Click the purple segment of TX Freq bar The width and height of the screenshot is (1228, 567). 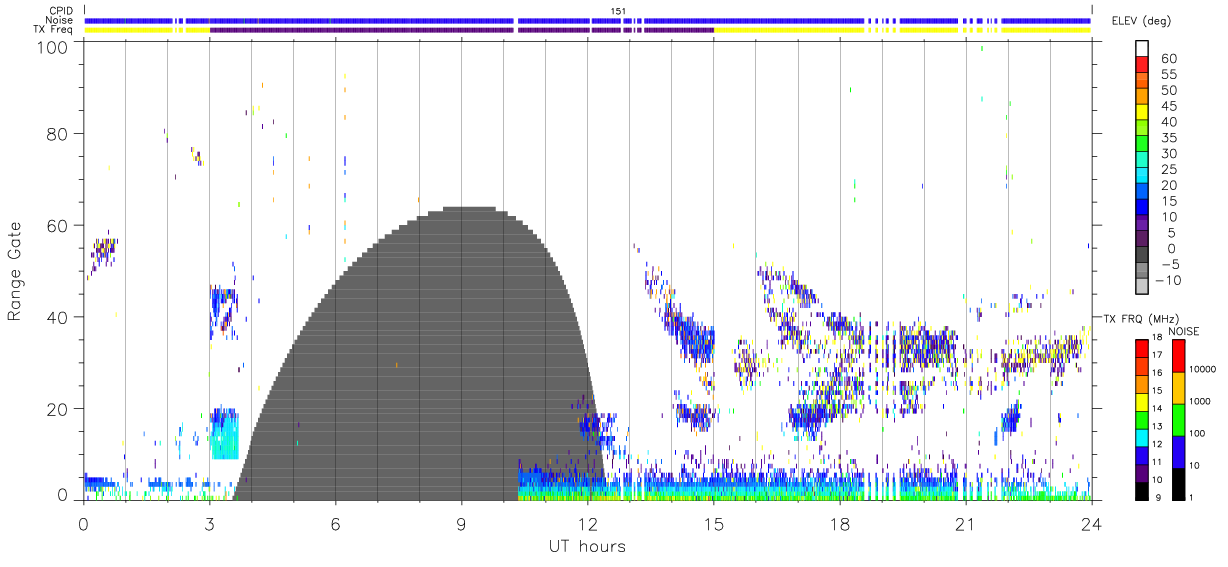pyautogui.click(x=462, y=30)
